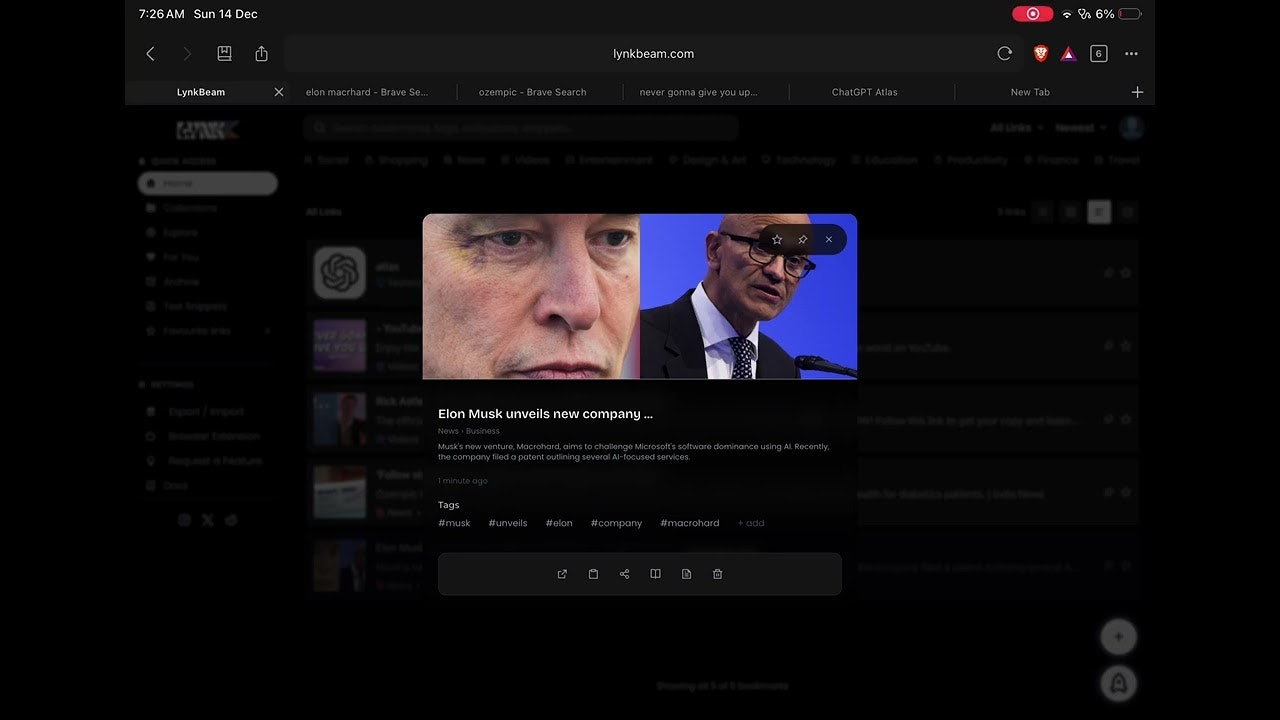Image resolution: width=1280 pixels, height=720 pixels.
Task: Open the notes document icon
Action: 686,574
